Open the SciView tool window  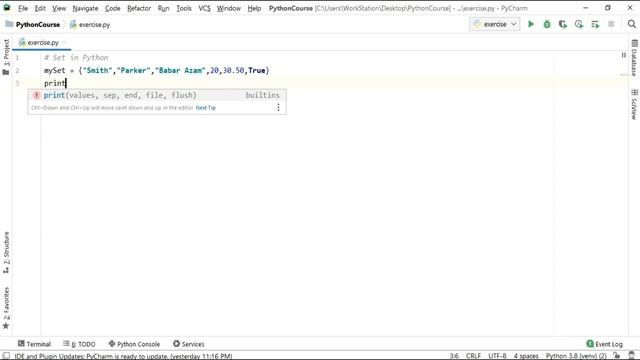634,105
